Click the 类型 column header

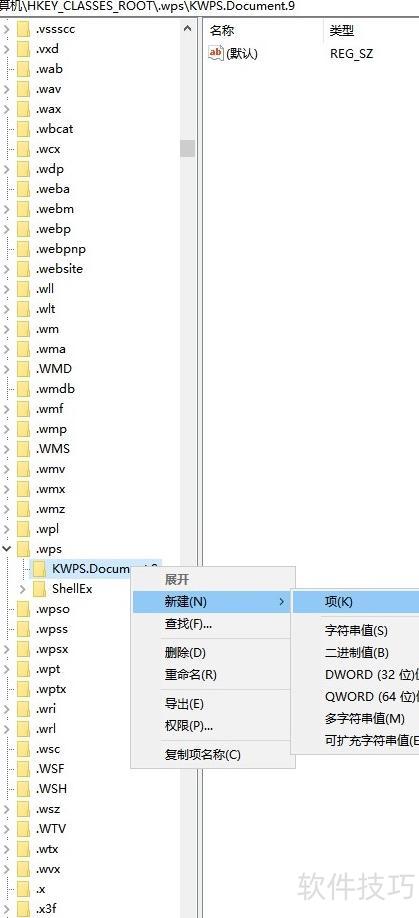coord(371,30)
